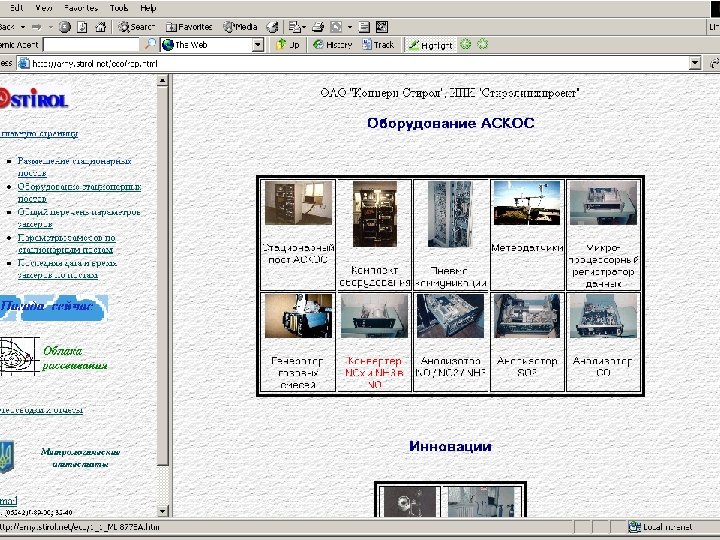Click the page icon in the address bar
Screen dimensions: 720x540
click(x=23, y=63)
